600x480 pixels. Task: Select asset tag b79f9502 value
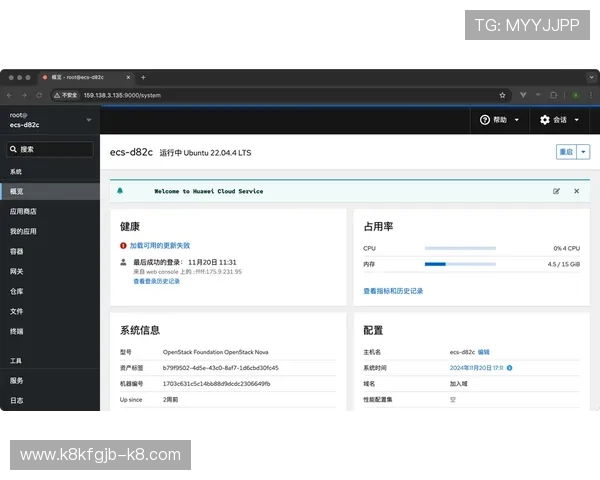[x=221, y=368]
